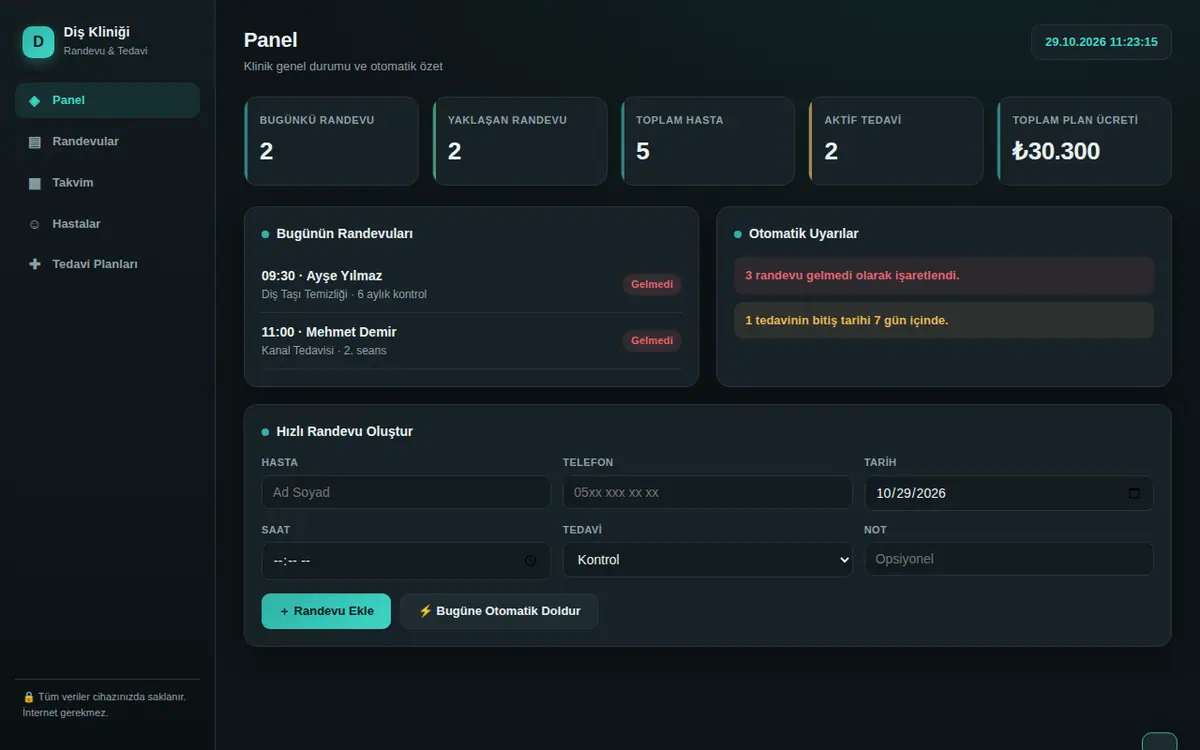Click the Toplam Hasta stat card
This screenshot has width=1200, height=750.
(708, 141)
